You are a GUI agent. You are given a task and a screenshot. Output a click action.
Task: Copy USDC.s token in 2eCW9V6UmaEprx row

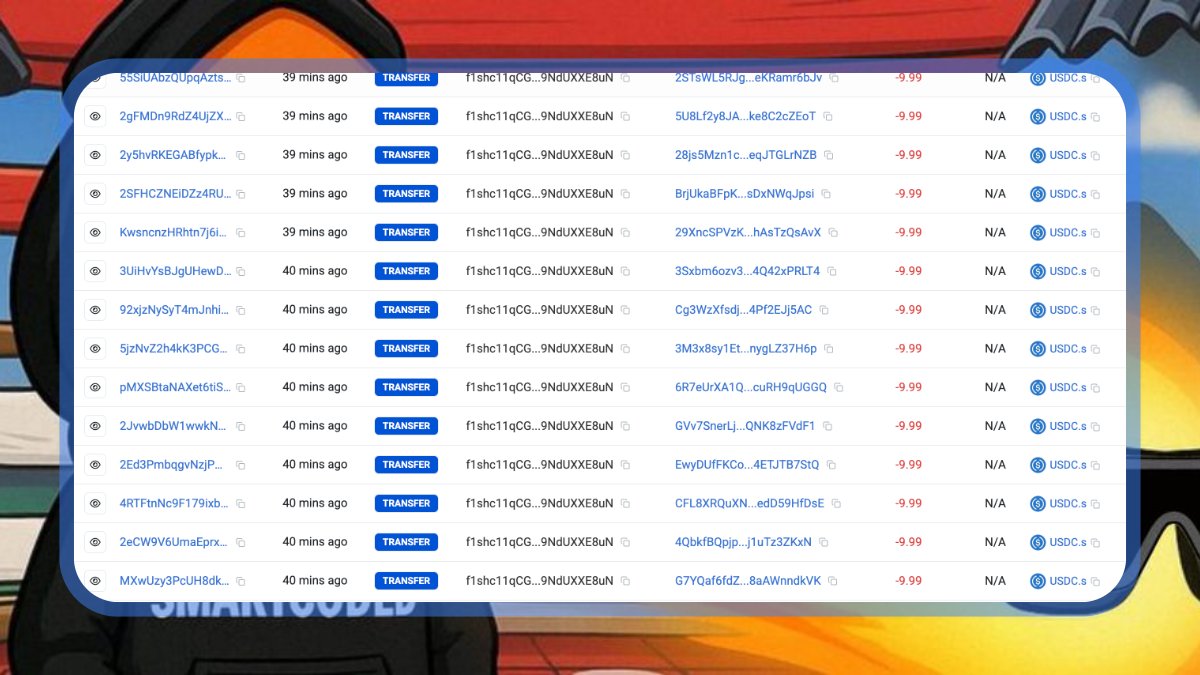pos(1095,543)
